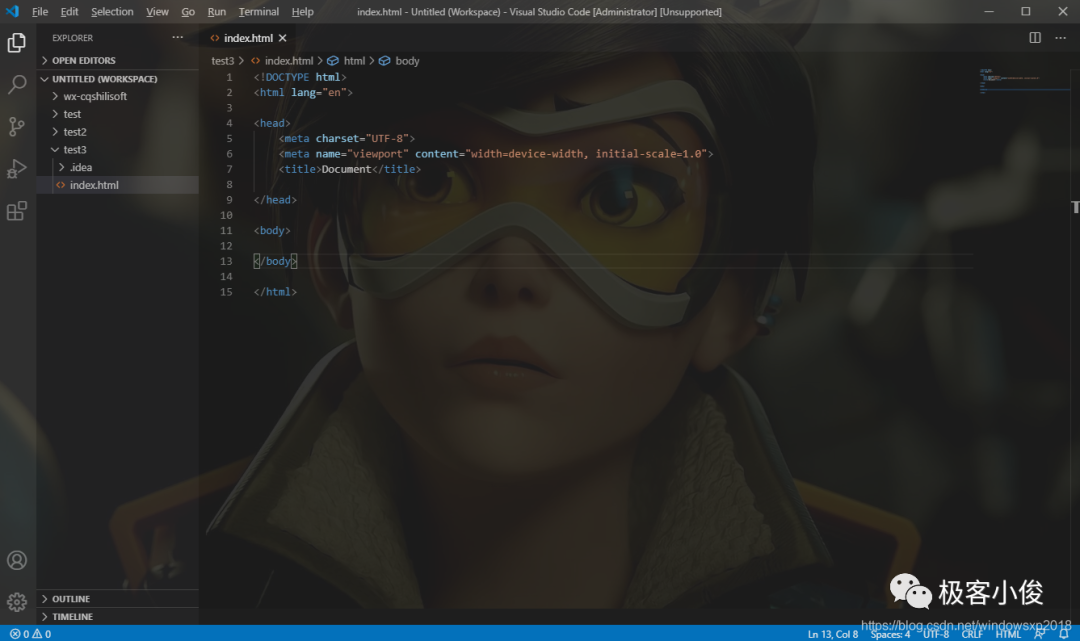Click UTF-8 encoding in status bar
This screenshot has width=1080, height=641.
936,634
